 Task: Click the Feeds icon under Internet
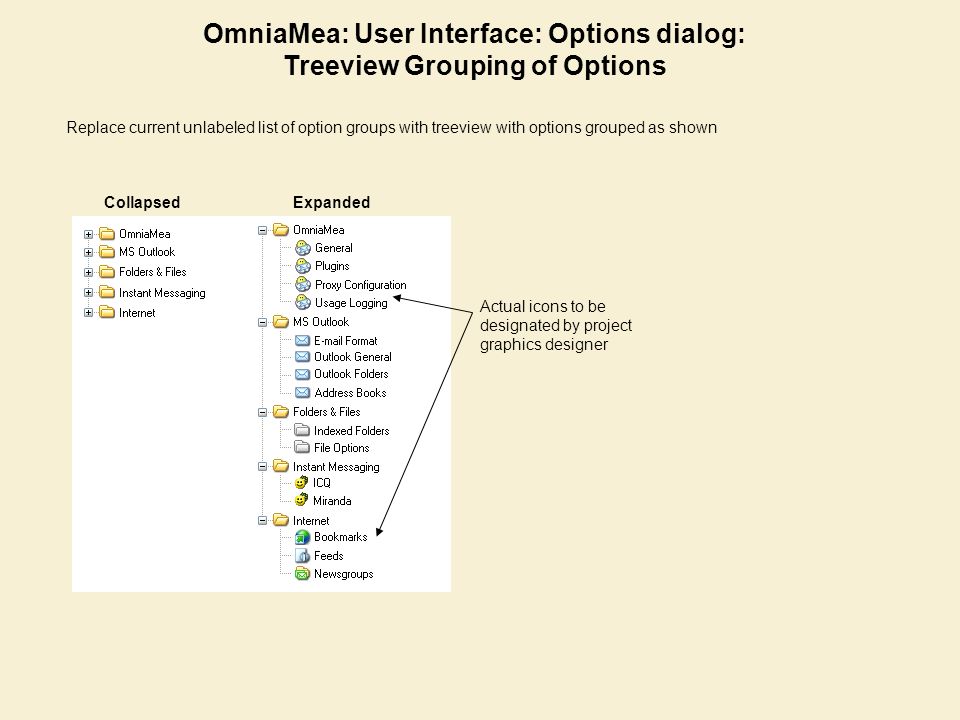pyautogui.click(x=302, y=555)
